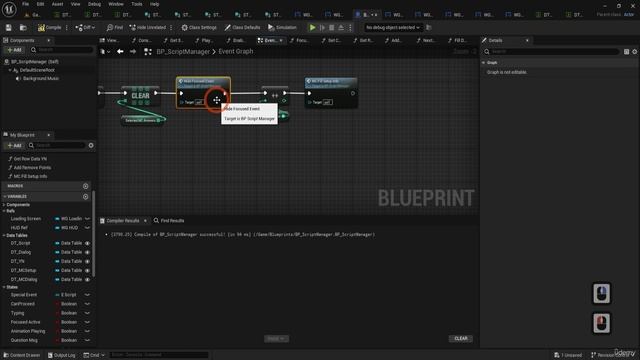
Task: Open Class Settings
Action: pos(199,27)
